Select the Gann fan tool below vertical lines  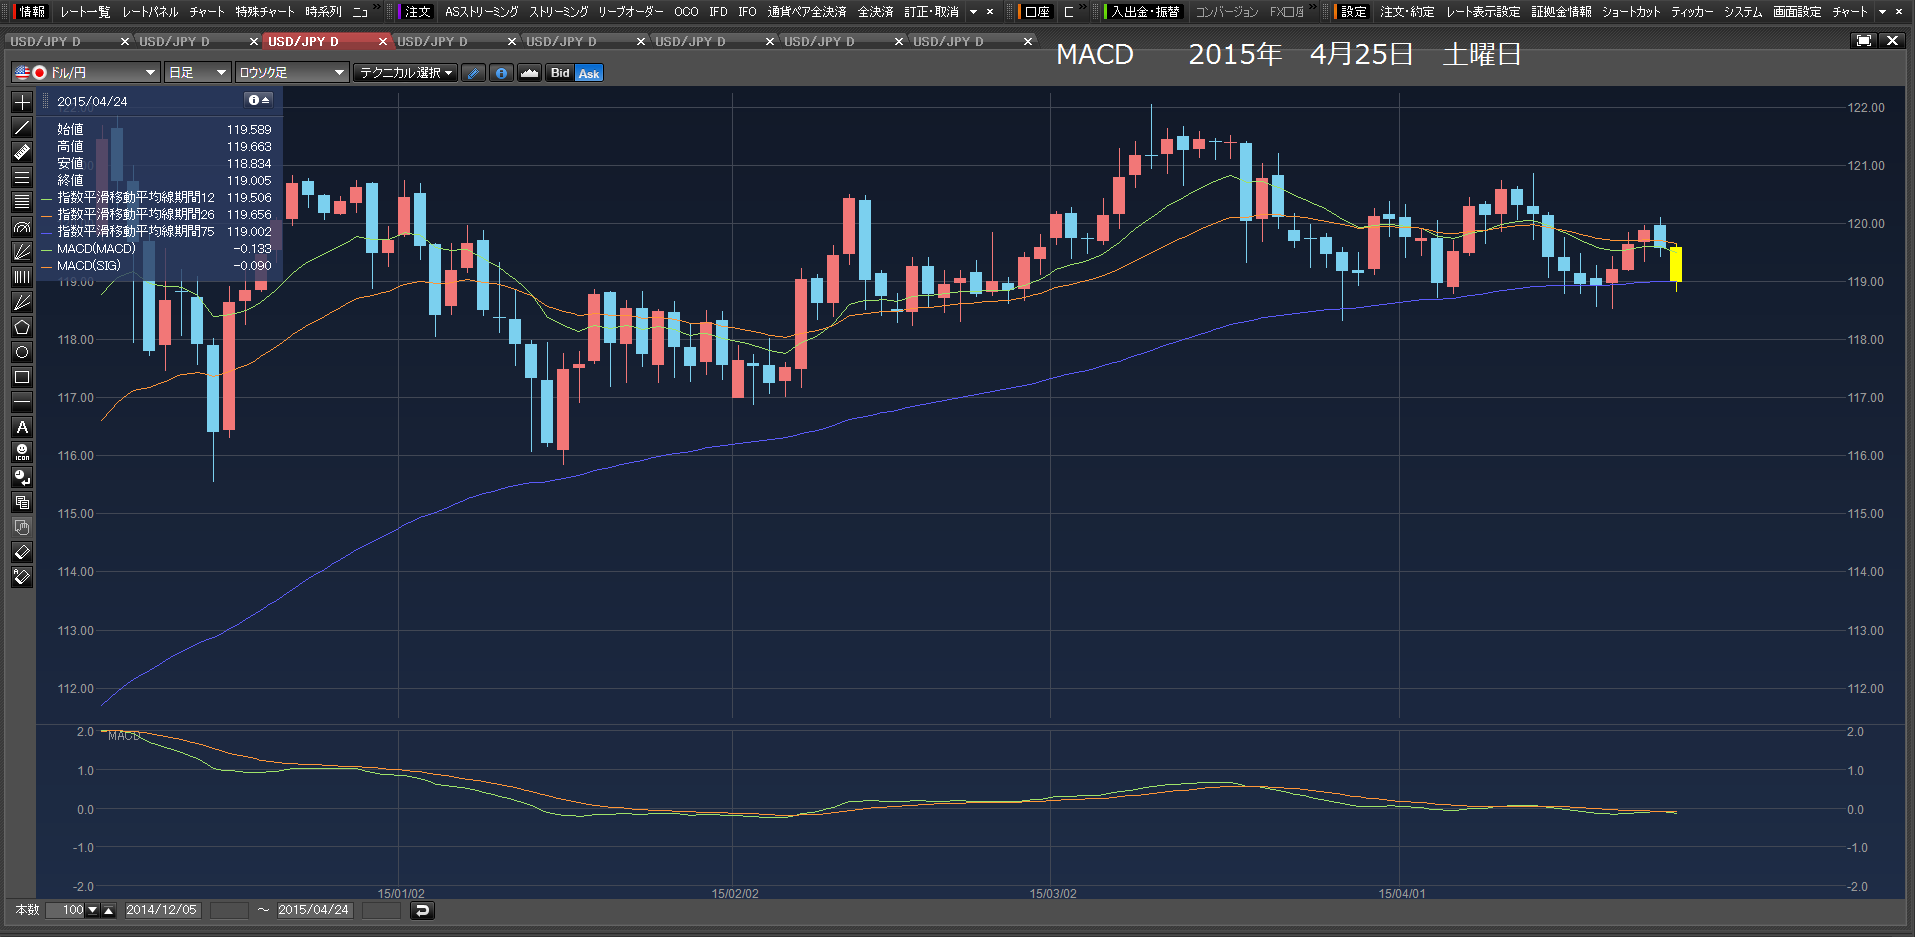pyautogui.click(x=22, y=302)
